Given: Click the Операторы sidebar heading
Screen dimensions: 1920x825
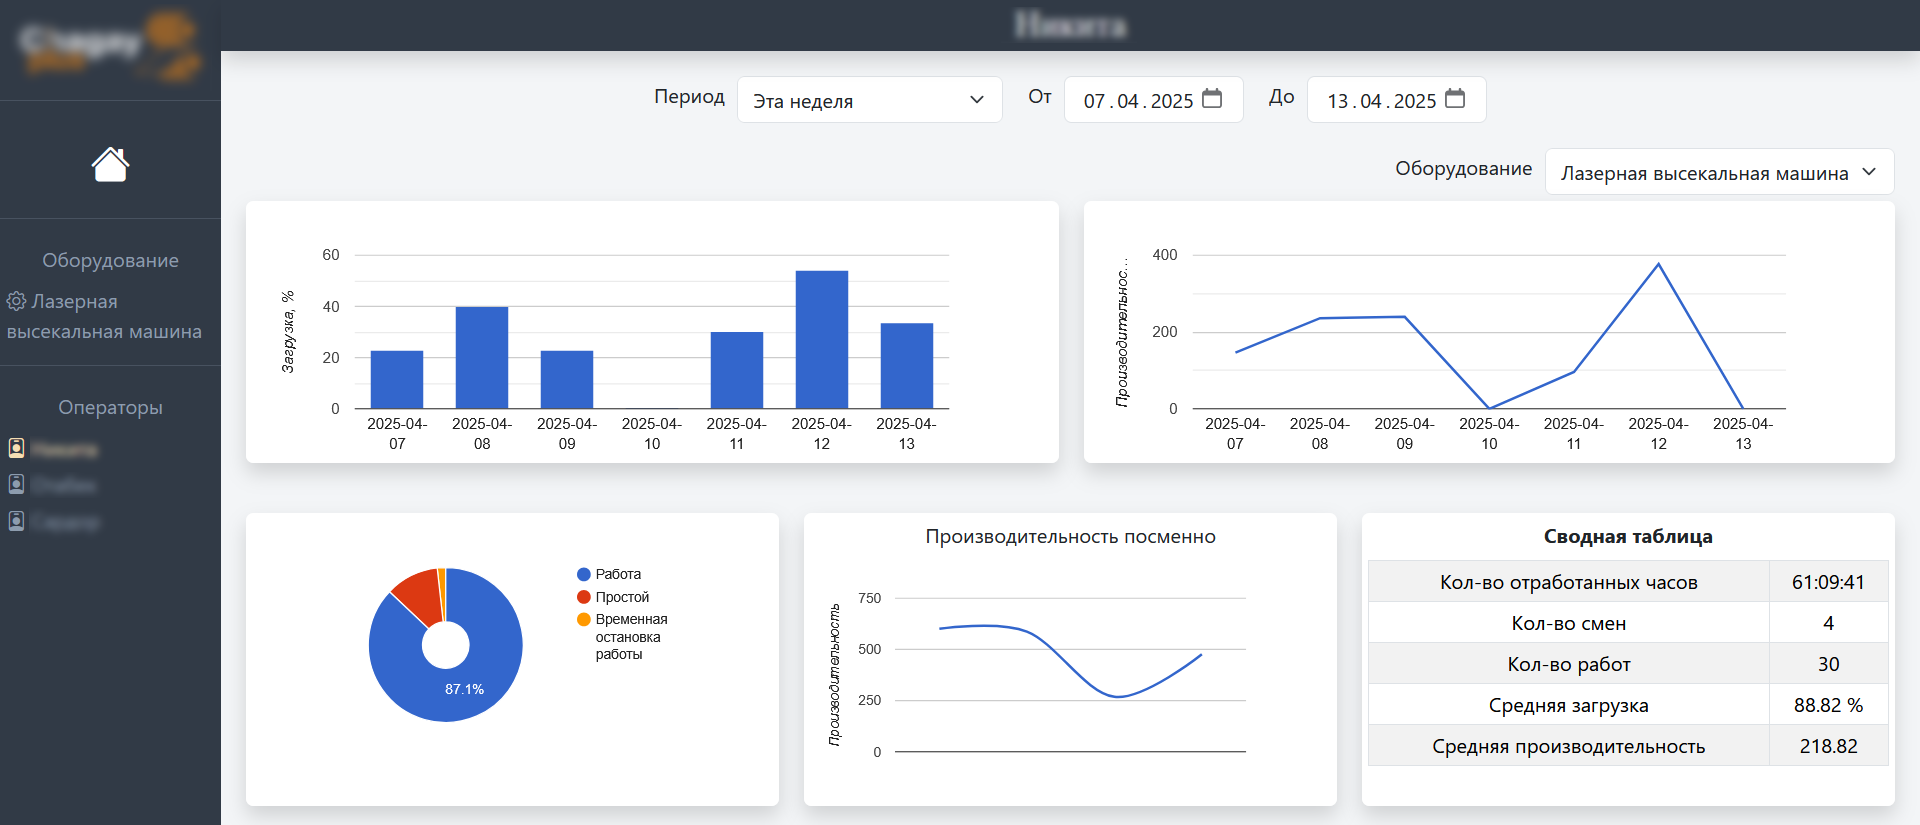Looking at the screenshot, I should pyautogui.click(x=110, y=407).
